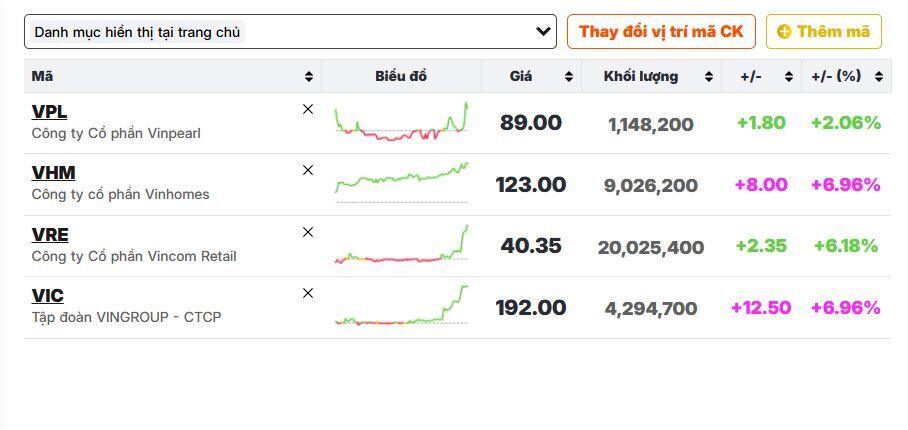Viewport: 908px width, 430px height.
Task: Open VPL stock link
Action: point(49,111)
